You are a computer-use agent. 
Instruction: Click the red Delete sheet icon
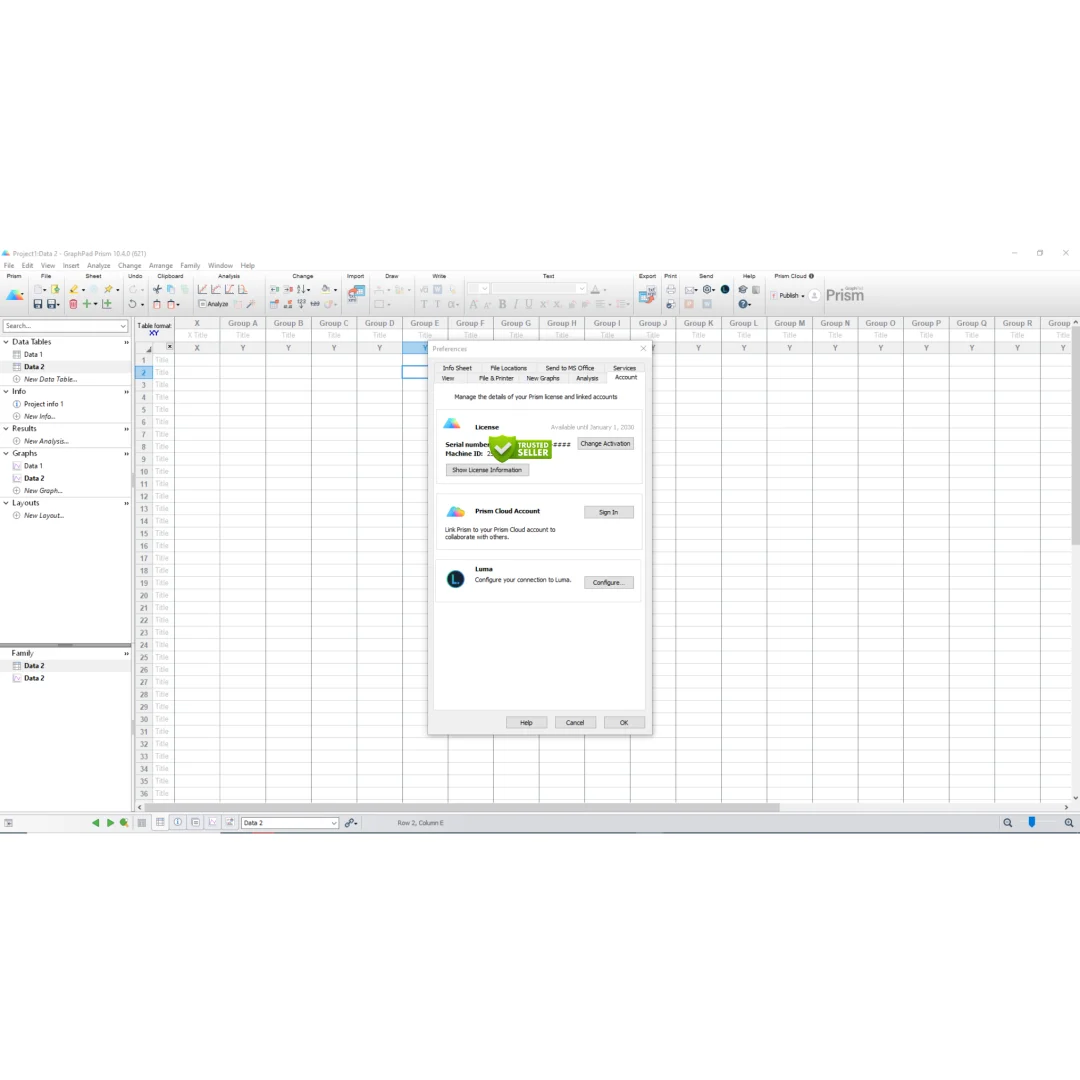coord(73,304)
